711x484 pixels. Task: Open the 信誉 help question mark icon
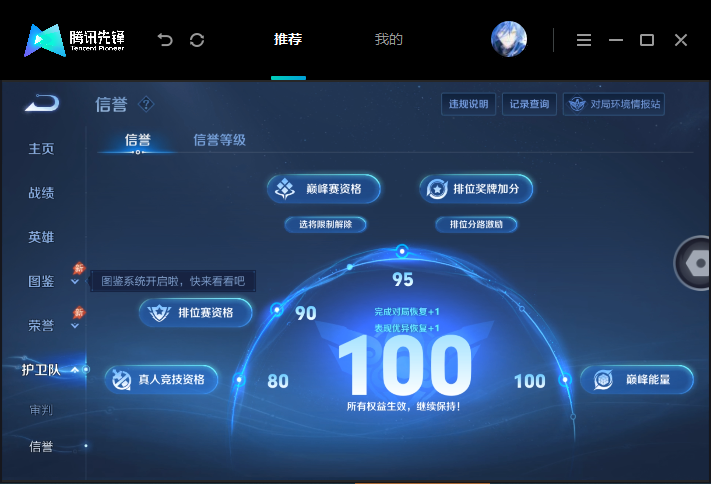pyautogui.click(x=146, y=104)
